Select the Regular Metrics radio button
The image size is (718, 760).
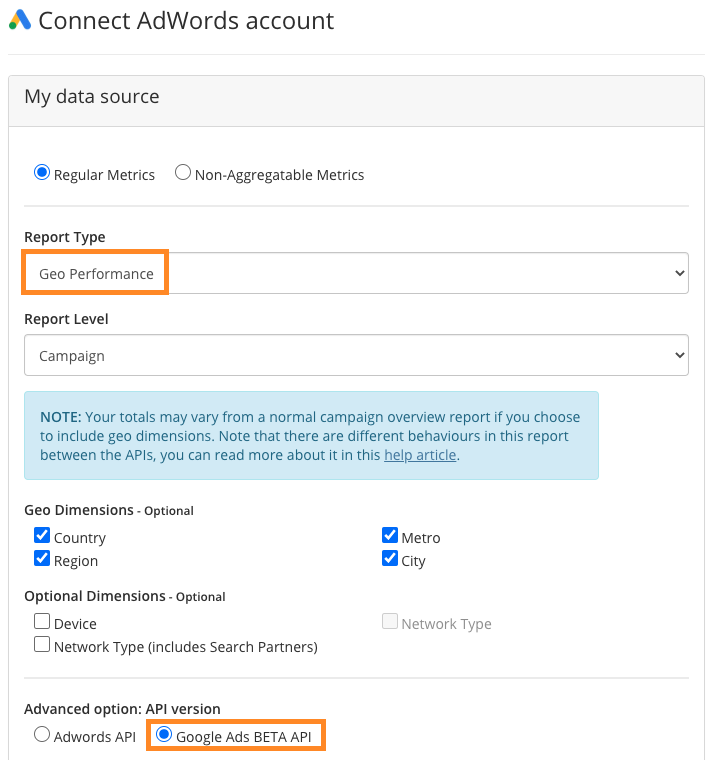click(x=42, y=173)
